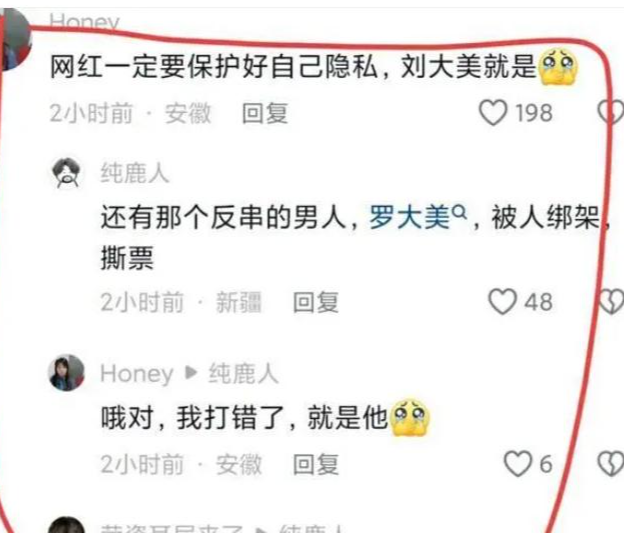624x533 pixels.
Task: Dislike the top comment by Honey
Action: [x=612, y=113]
